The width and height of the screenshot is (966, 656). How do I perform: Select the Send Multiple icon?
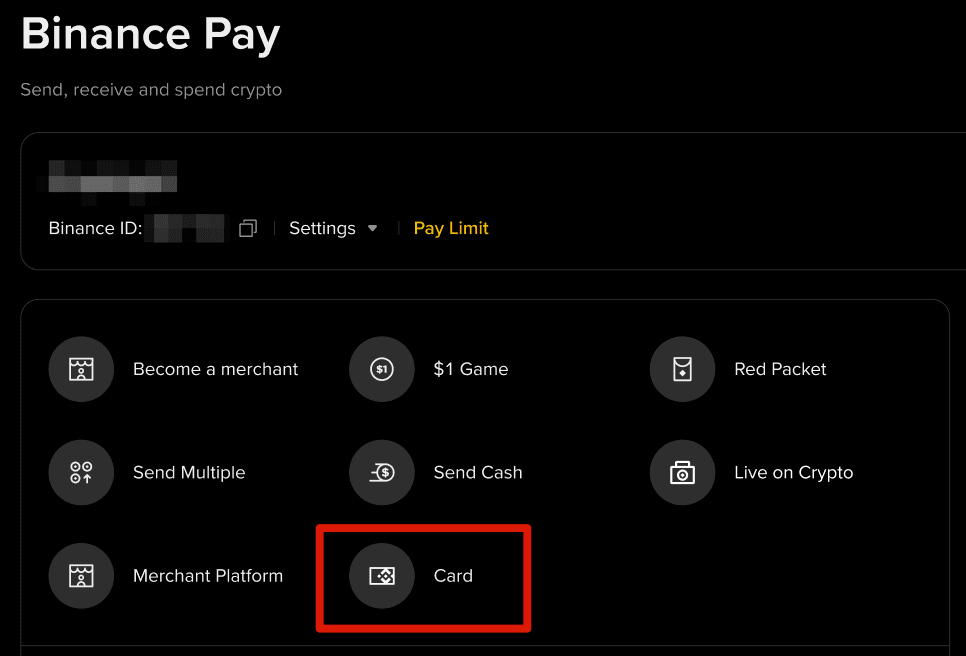coord(81,472)
